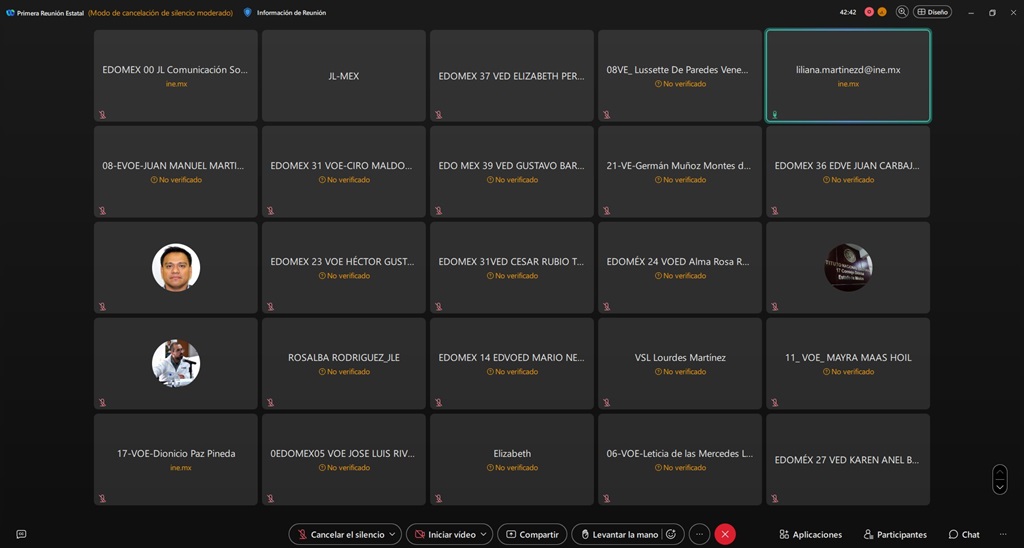Click muted mic icon on EDOMEX 31VED CESAR RUBIO tile

point(438,306)
